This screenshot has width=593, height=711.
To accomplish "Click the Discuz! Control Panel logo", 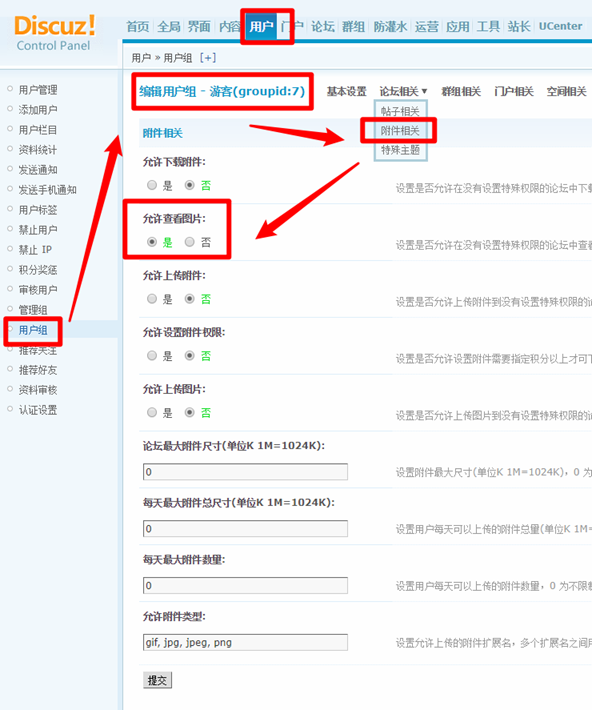I will coord(55,33).
